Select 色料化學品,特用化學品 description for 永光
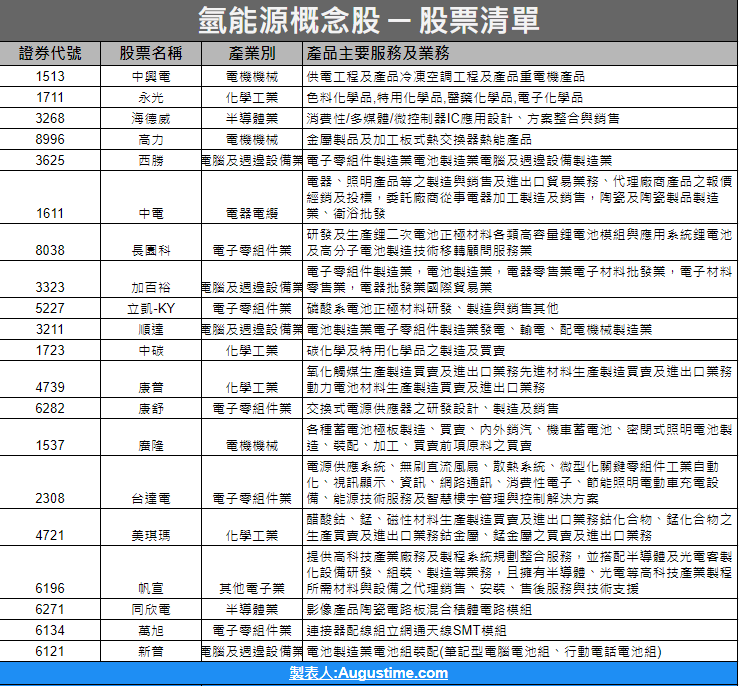739x686 pixels. point(444,98)
